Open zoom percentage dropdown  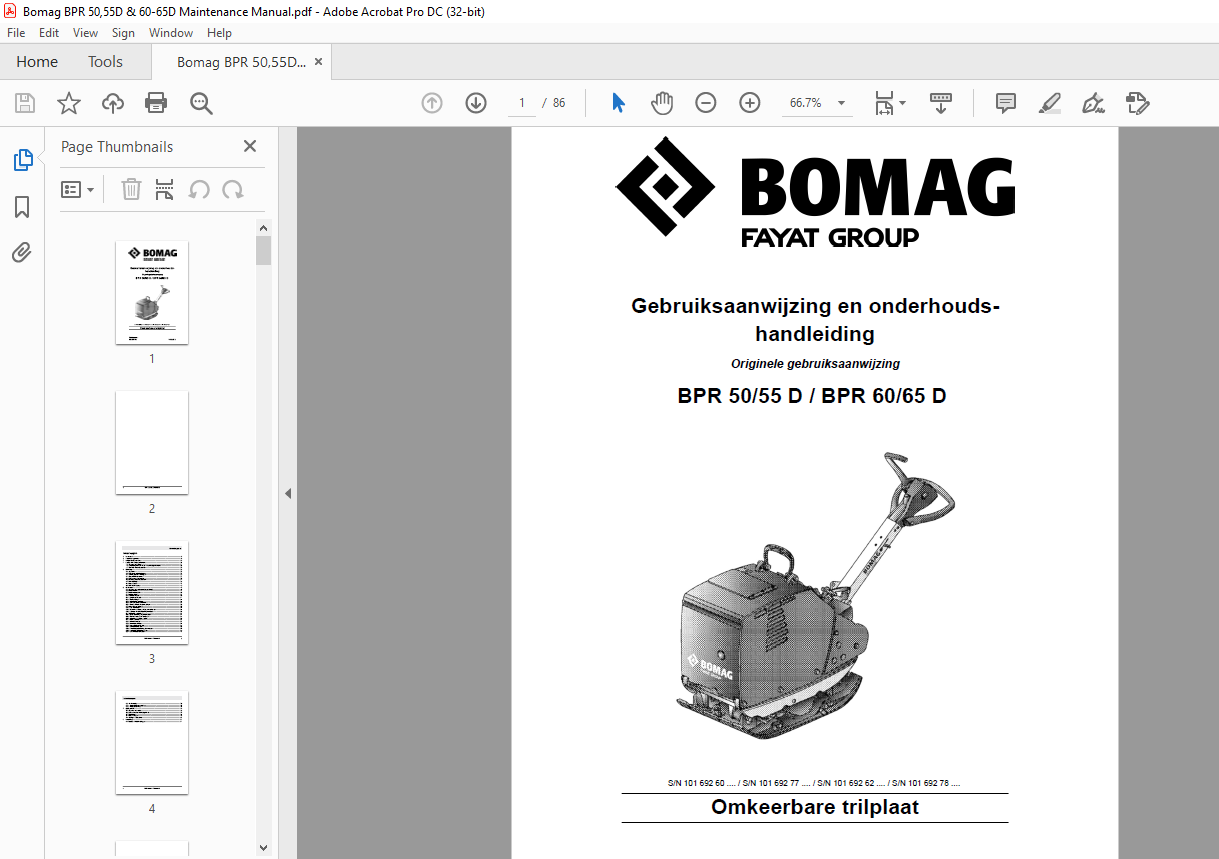pyautogui.click(x=841, y=103)
